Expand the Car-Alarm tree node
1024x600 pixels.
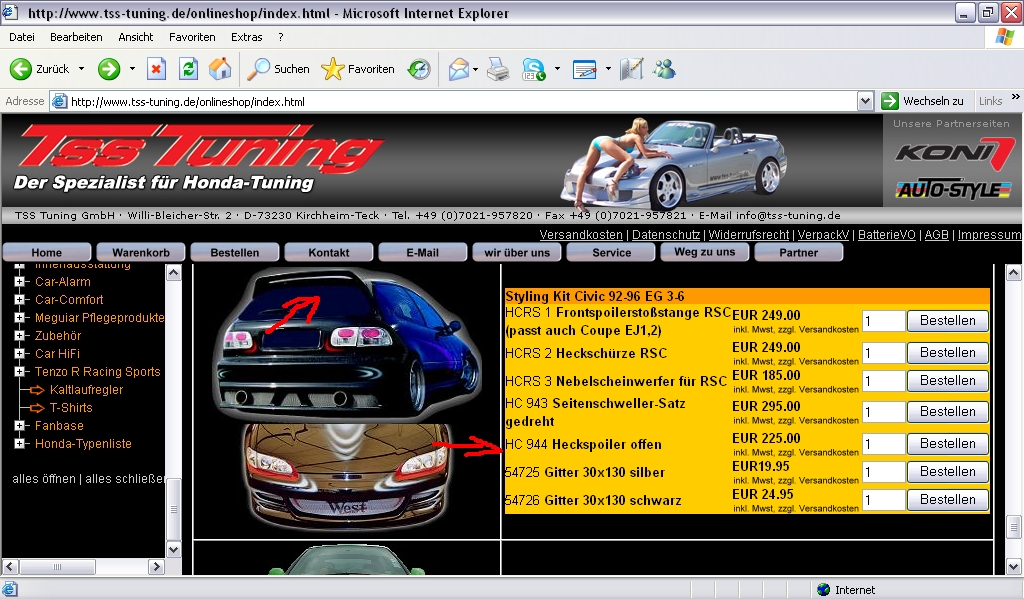point(20,282)
